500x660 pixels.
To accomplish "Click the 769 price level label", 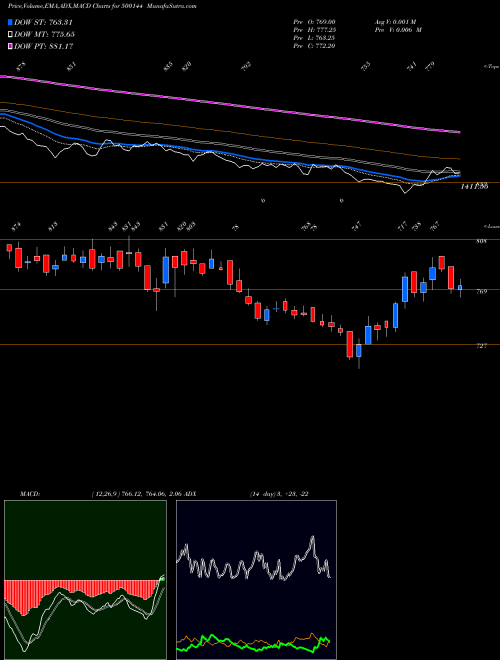I will [x=481, y=291].
